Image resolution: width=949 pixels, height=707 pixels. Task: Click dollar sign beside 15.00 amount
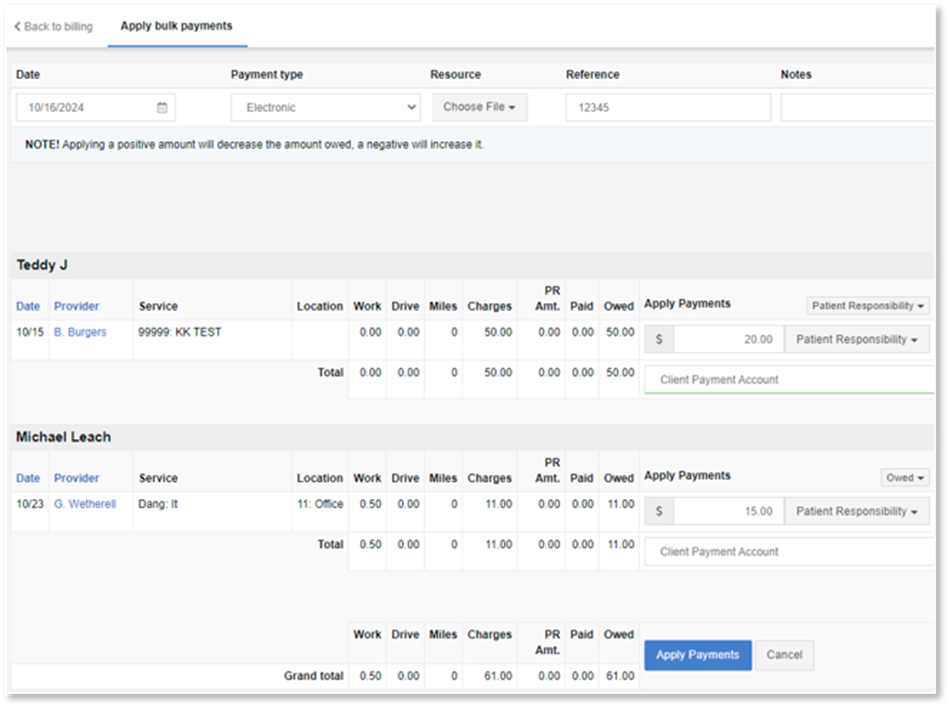click(659, 511)
